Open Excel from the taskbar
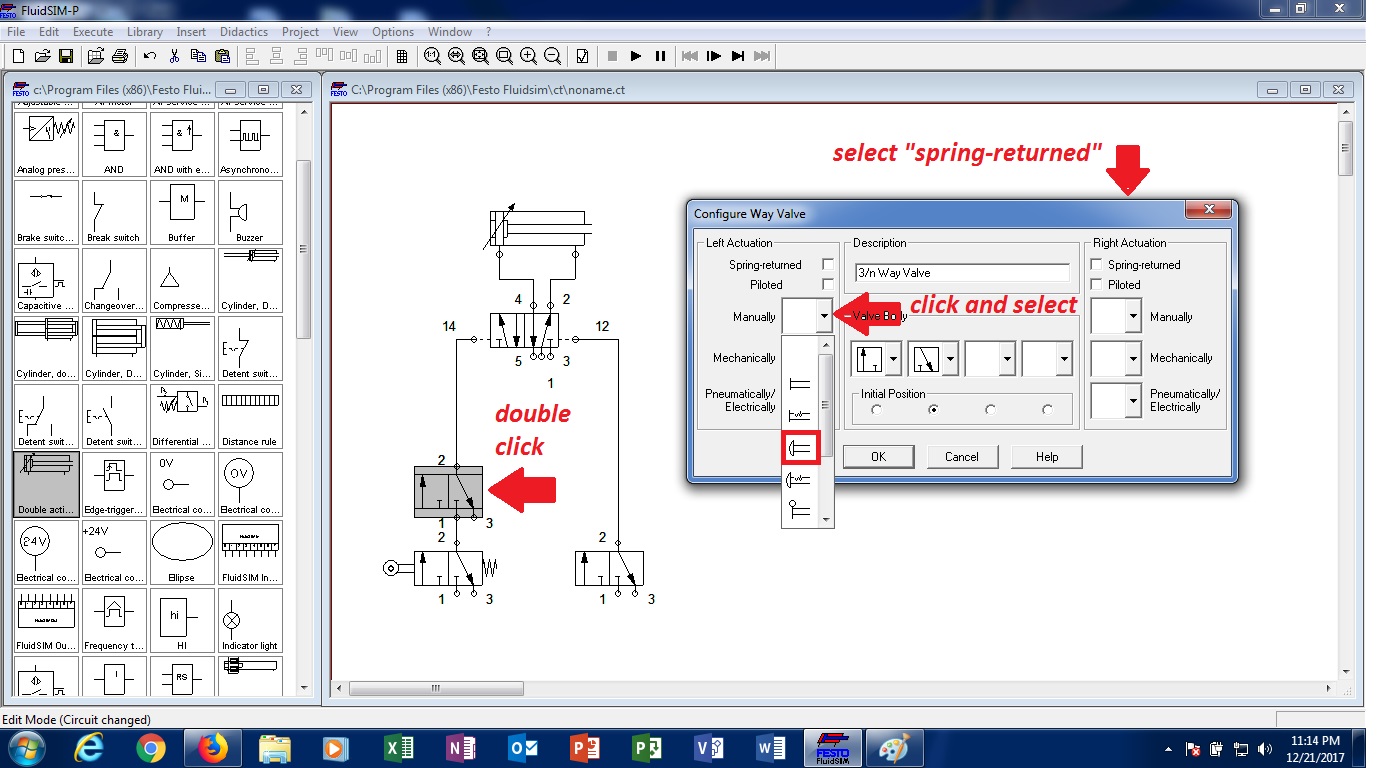This screenshot has width=1384, height=768. pyautogui.click(x=399, y=748)
